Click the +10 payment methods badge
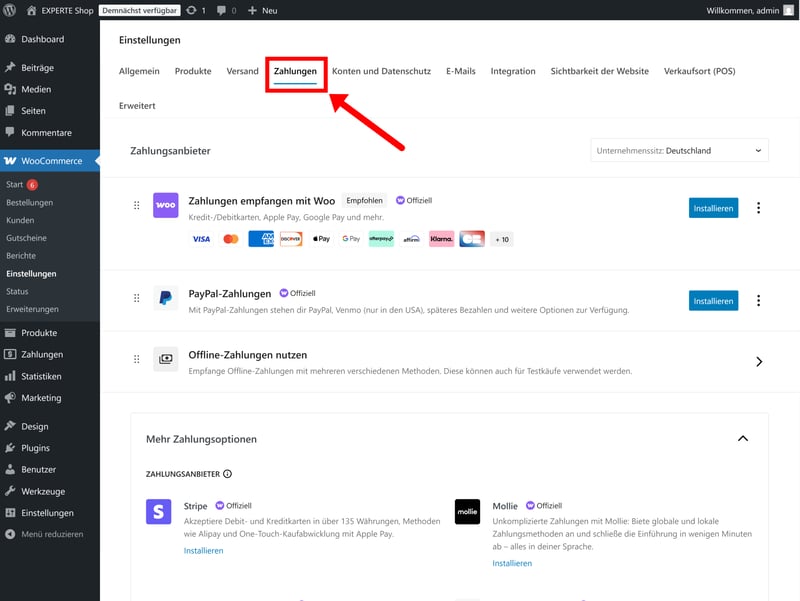Image resolution: width=800 pixels, height=601 pixels. tap(501, 239)
